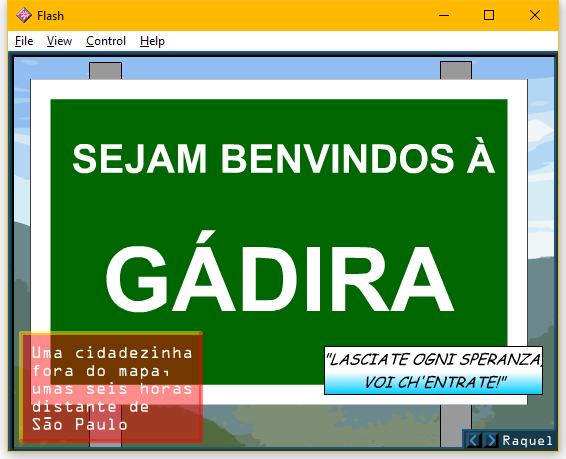Viewport: 566px width, 459px height.
Task: Click the red narration box about São Paulo
Action: [111, 387]
